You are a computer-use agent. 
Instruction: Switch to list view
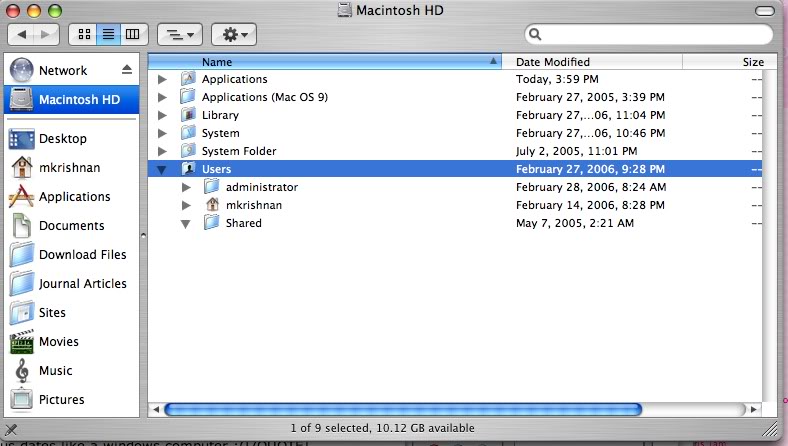pyautogui.click(x=109, y=34)
